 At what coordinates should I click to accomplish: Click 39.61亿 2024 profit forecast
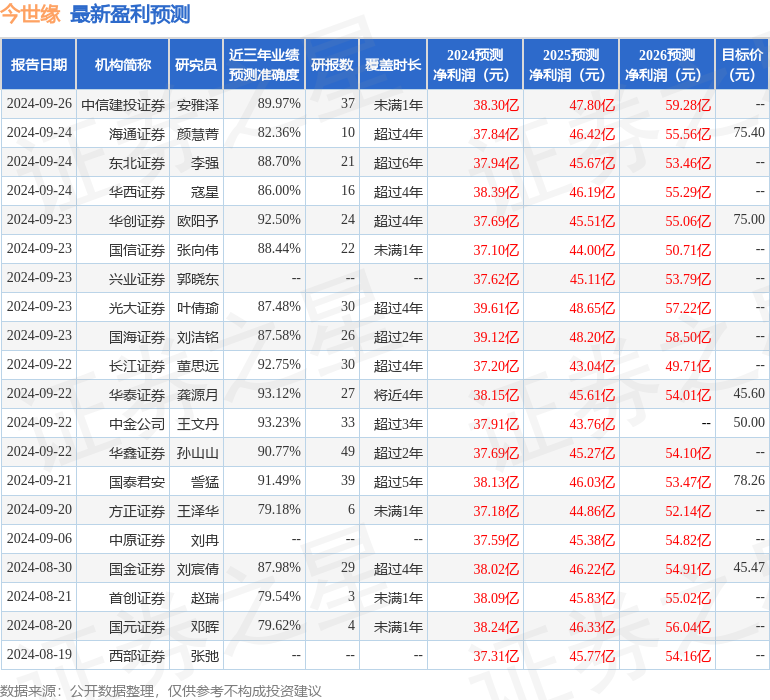pyautogui.click(x=496, y=308)
